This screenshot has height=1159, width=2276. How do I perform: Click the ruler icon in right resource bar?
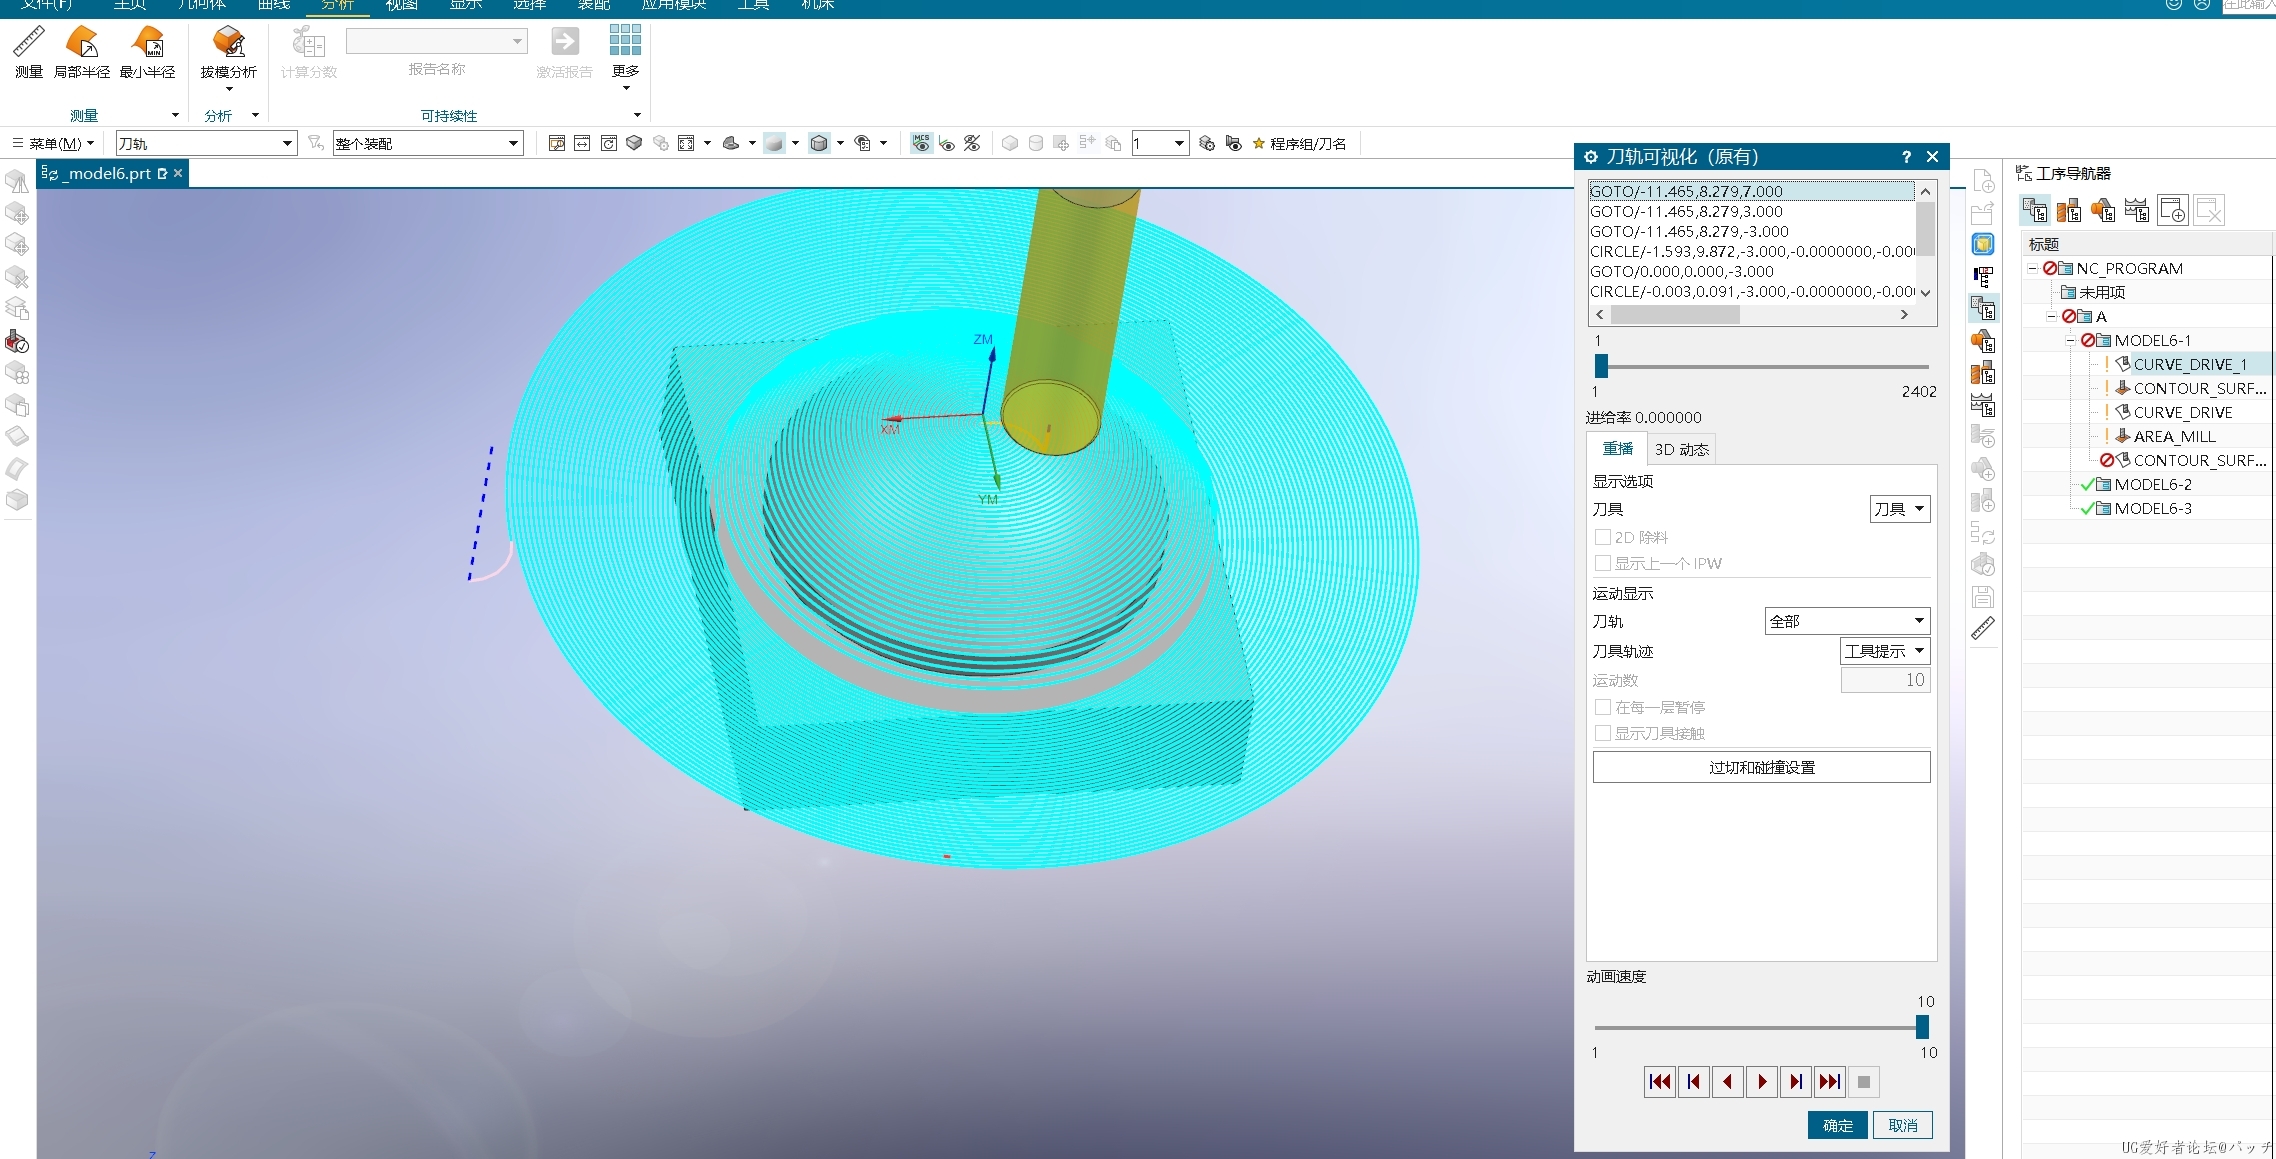(1983, 628)
